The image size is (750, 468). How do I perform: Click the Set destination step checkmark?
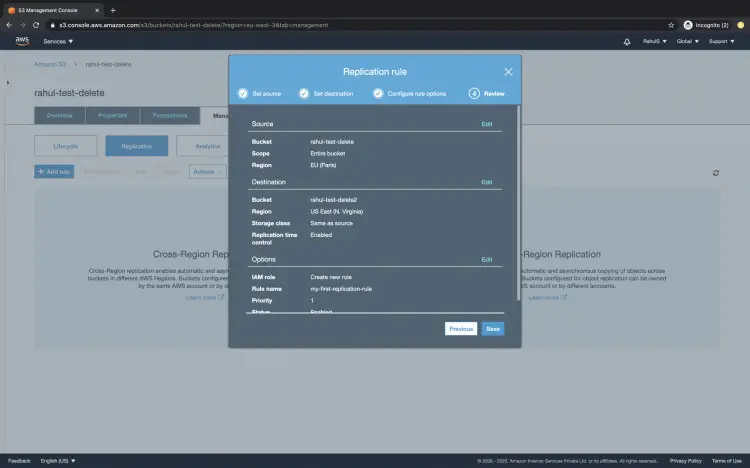pyautogui.click(x=304, y=93)
